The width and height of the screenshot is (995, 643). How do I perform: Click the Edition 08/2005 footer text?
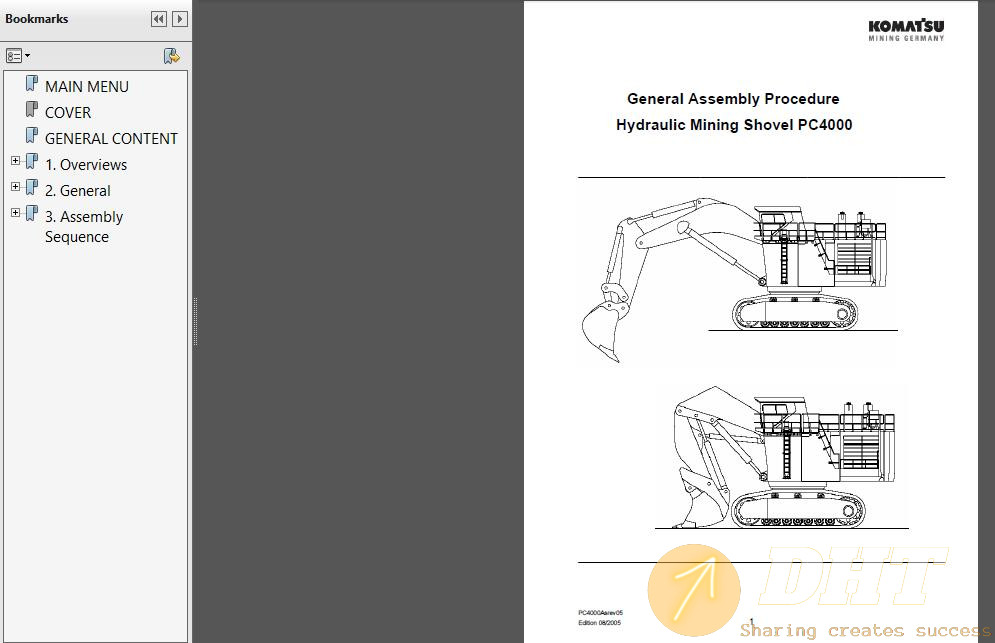600,623
